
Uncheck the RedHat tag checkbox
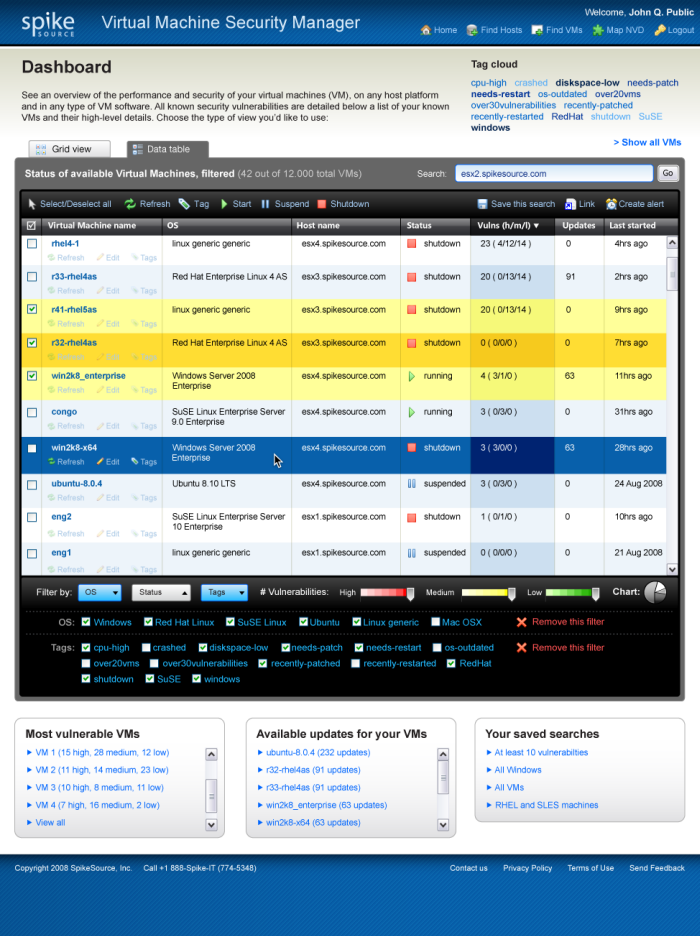pos(451,663)
